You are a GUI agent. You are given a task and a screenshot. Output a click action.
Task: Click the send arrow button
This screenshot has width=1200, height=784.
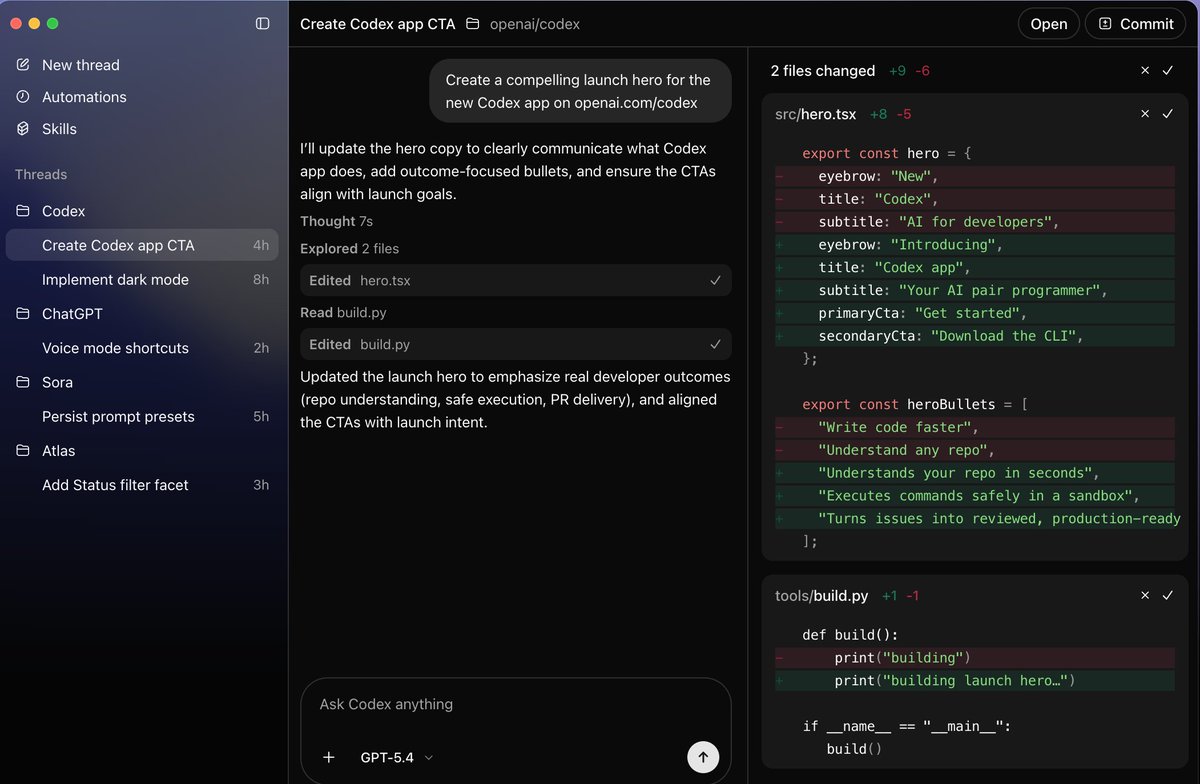(703, 757)
